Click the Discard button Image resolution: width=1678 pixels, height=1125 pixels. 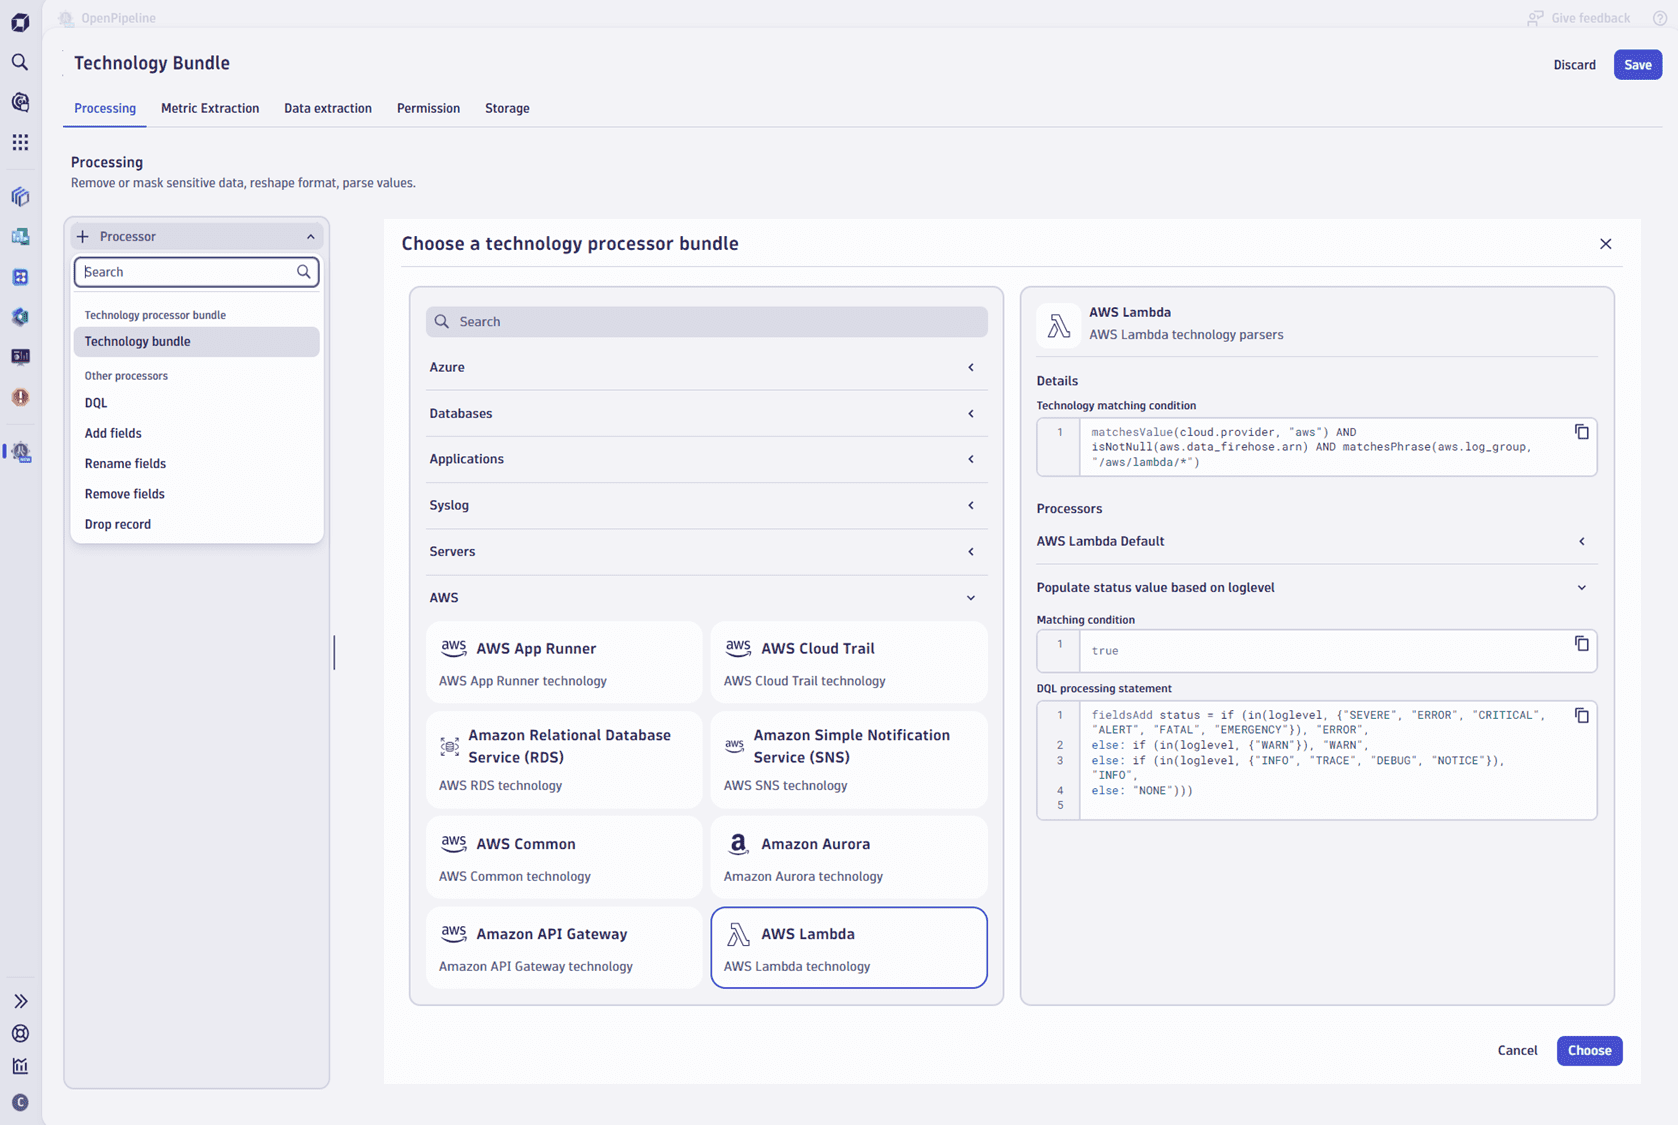[x=1574, y=65]
